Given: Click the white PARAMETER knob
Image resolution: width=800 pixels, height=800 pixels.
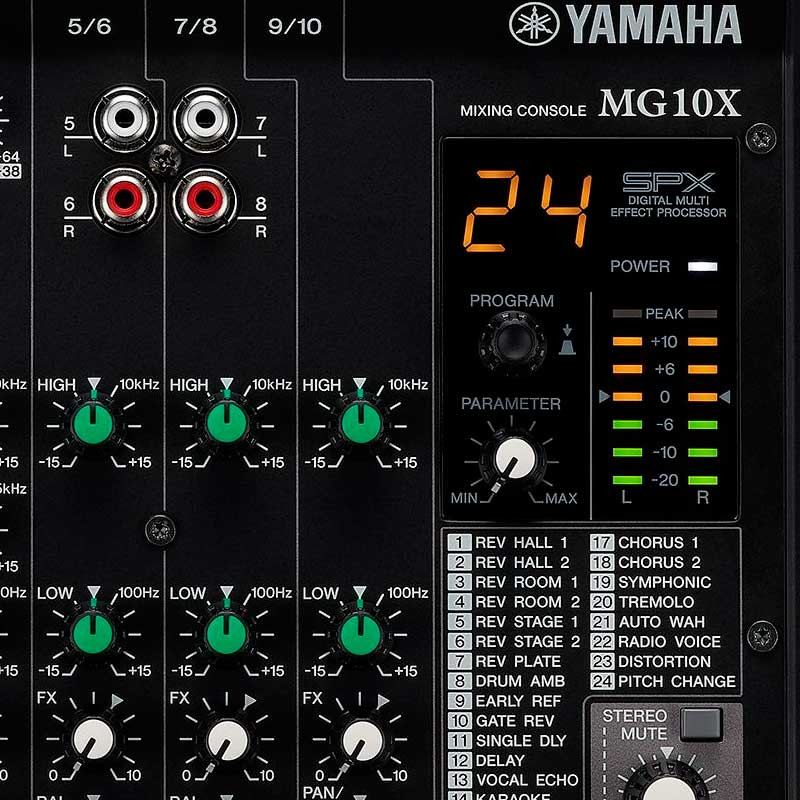Looking at the screenshot, I should click(515, 459).
